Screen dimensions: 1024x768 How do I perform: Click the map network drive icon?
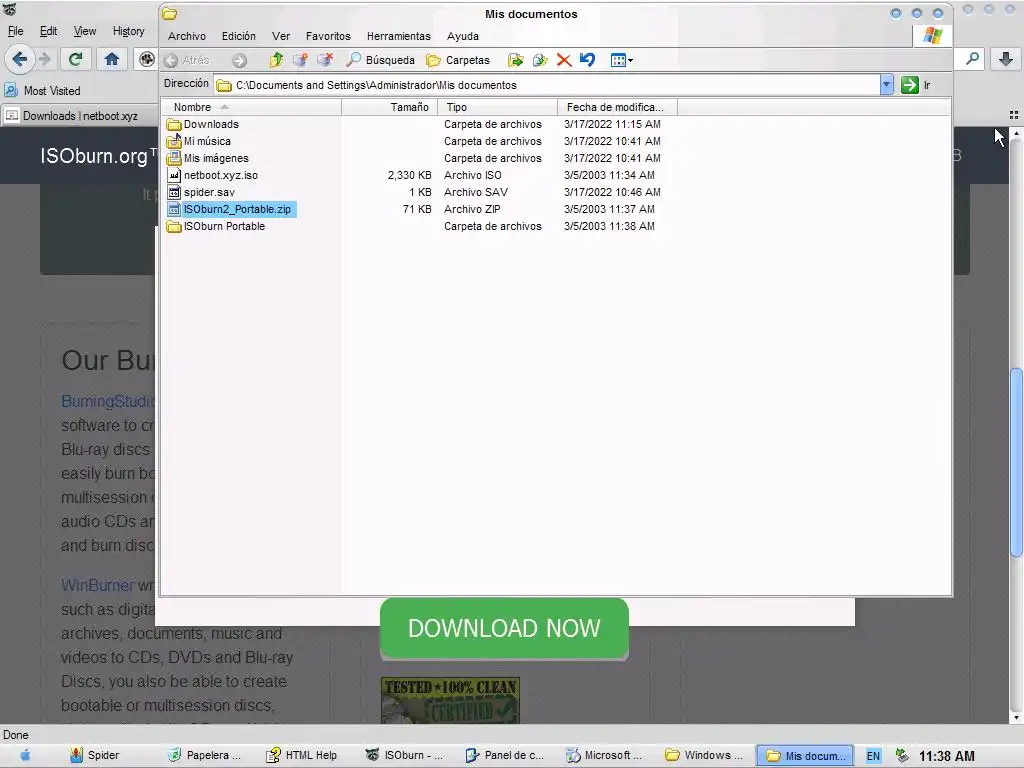(300, 60)
